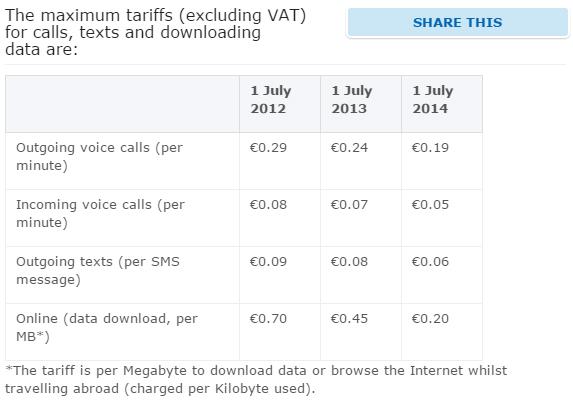
Task: Select the €0.05 incoming calls 2014 cell
Action: pyautogui.click(x=442, y=218)
